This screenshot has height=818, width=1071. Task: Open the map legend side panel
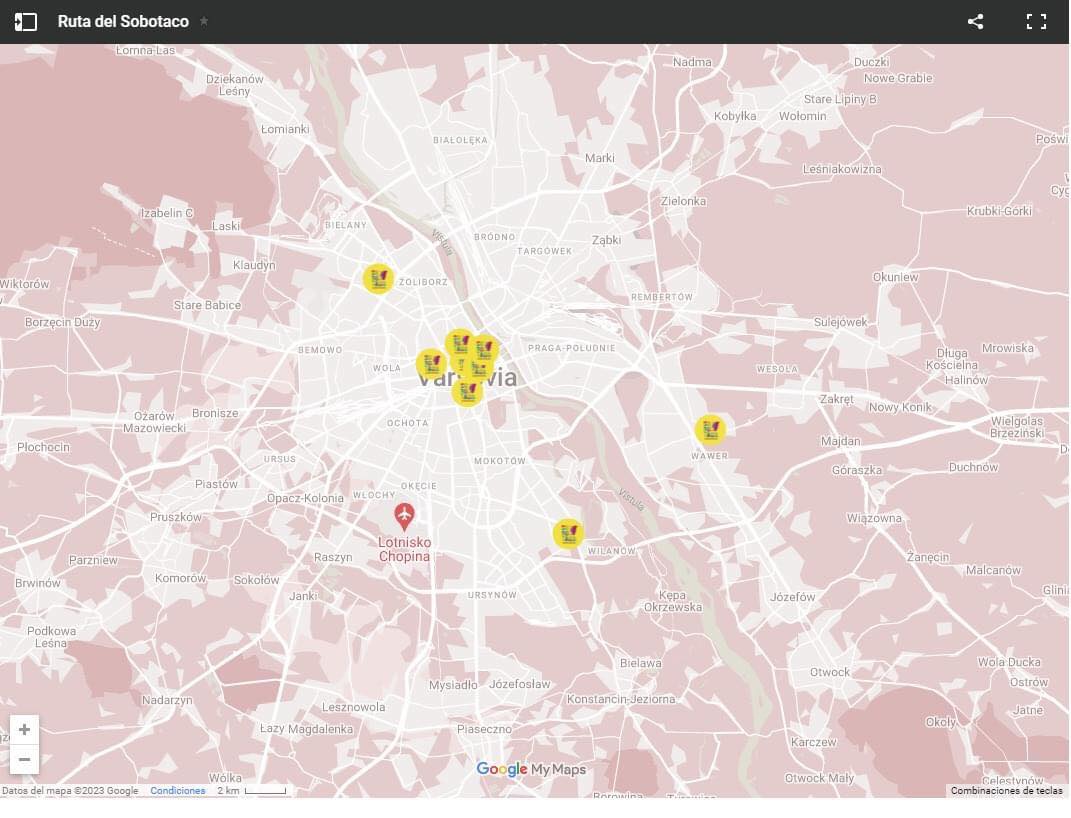tap(25, 22)
